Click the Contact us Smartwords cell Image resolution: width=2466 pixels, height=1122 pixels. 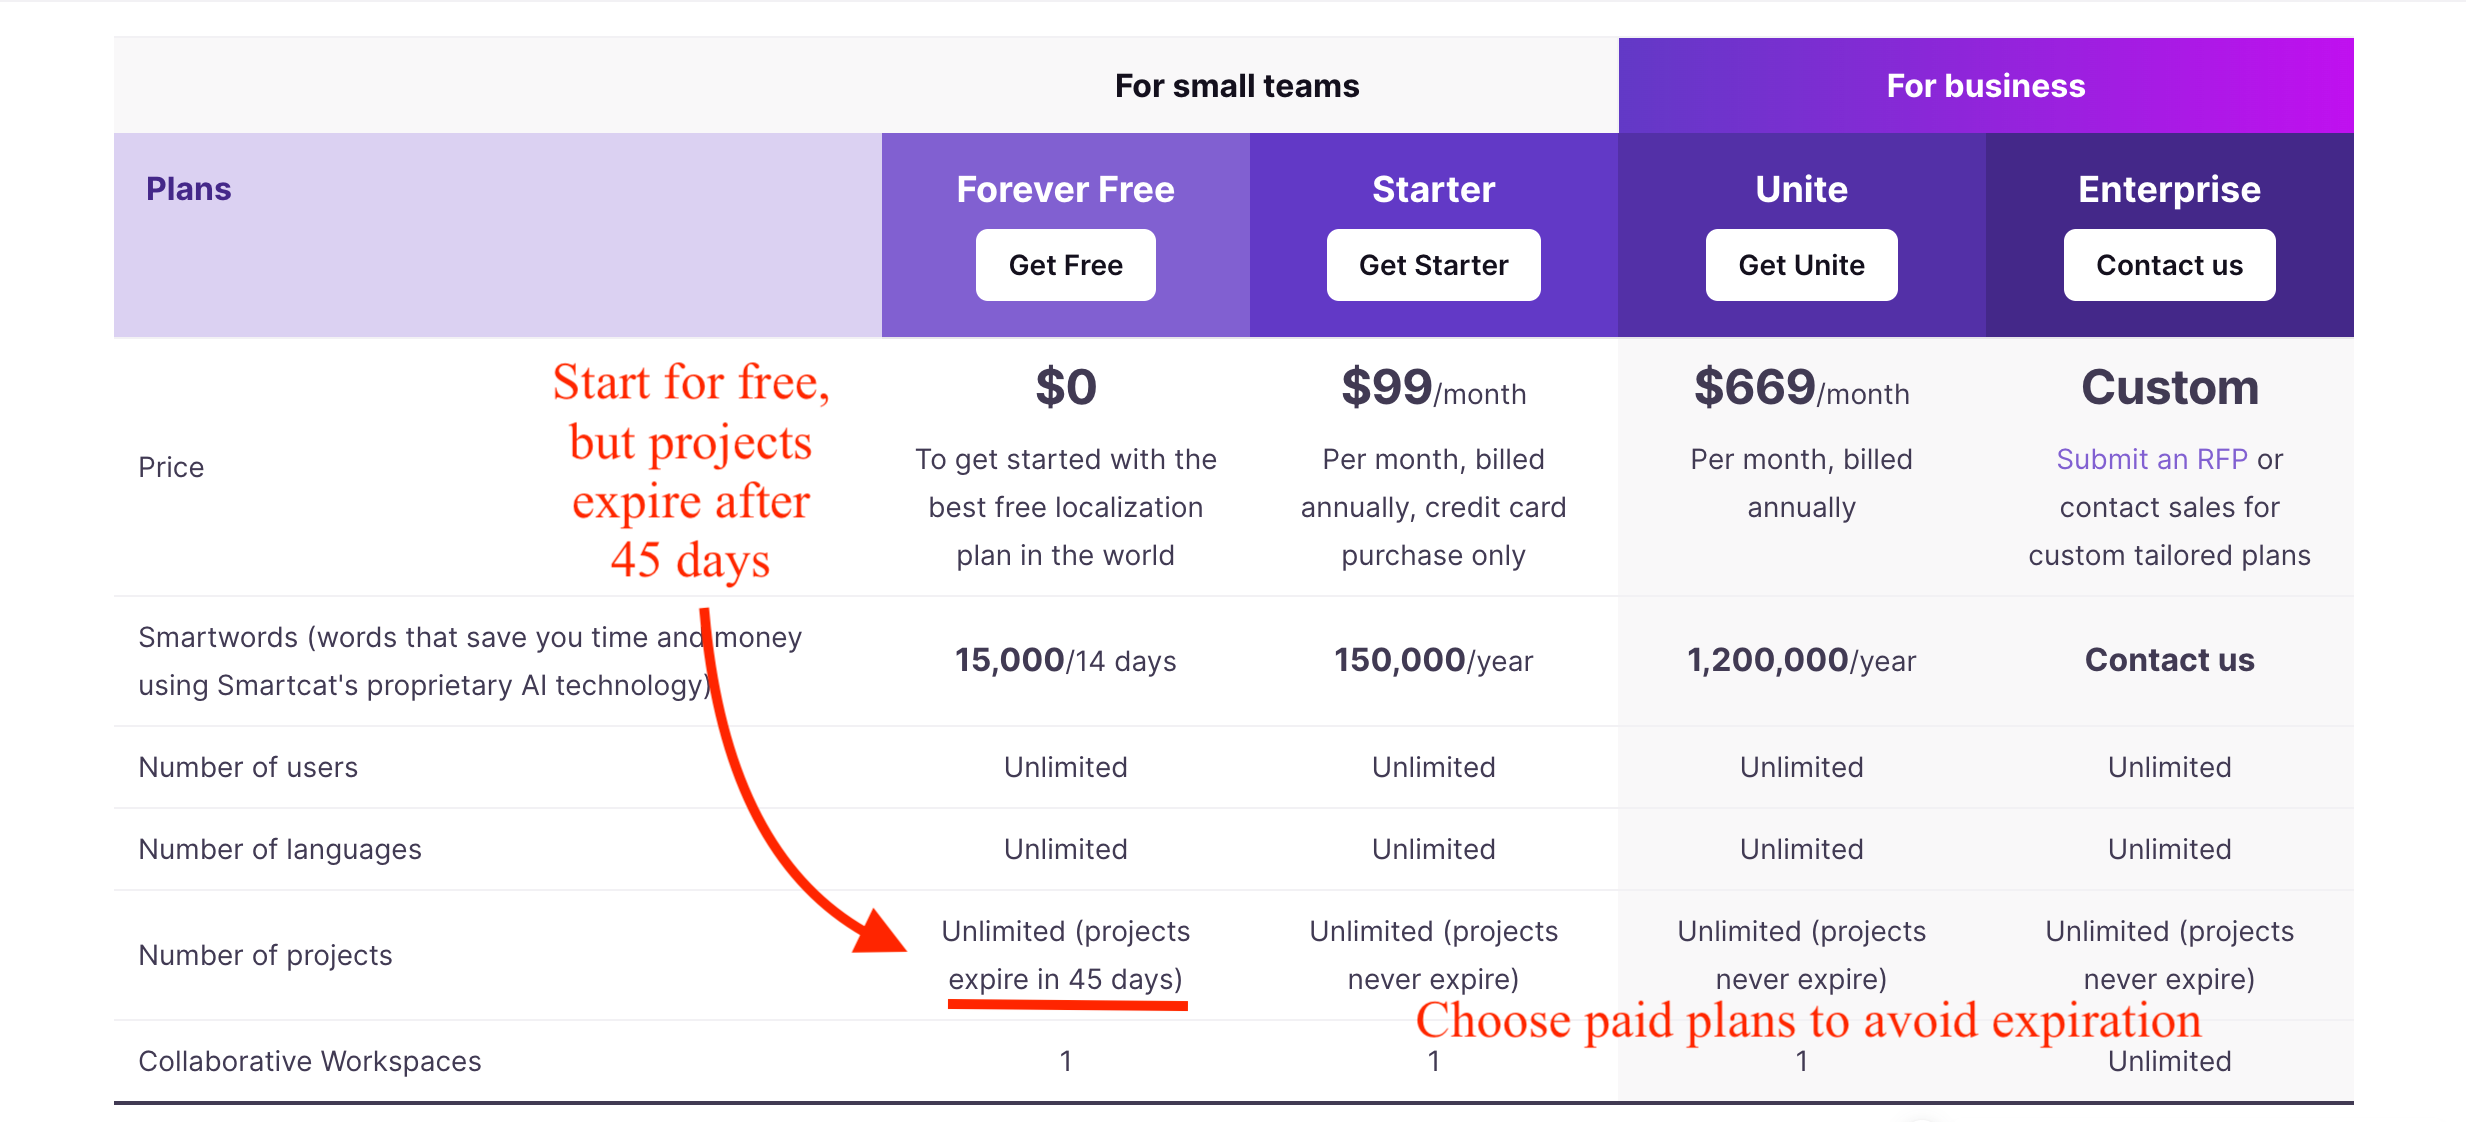click(x=2169, y=660)
